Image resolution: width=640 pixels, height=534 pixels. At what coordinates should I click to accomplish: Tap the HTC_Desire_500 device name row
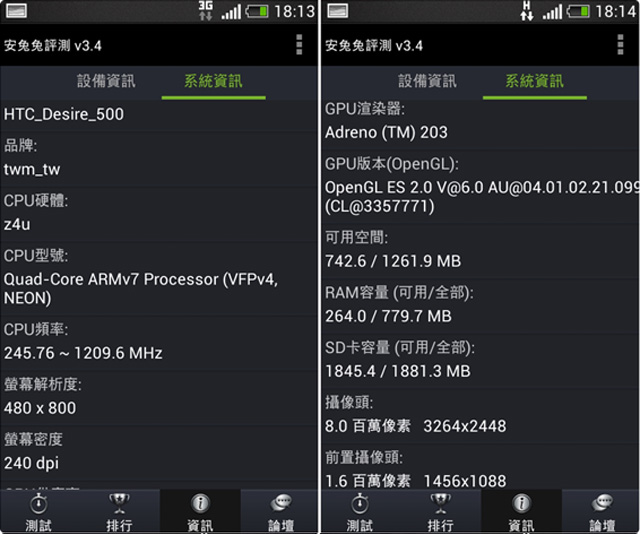click(159, 115)
